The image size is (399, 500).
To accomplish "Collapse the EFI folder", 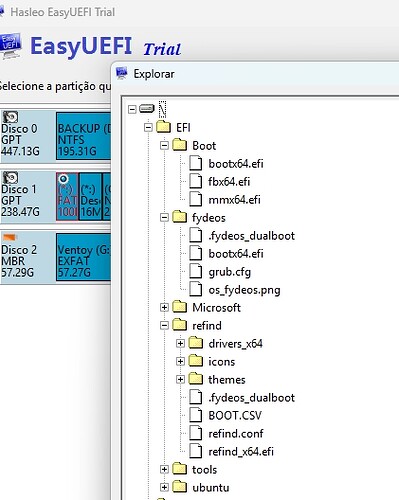I will click(x=148, y=127).
